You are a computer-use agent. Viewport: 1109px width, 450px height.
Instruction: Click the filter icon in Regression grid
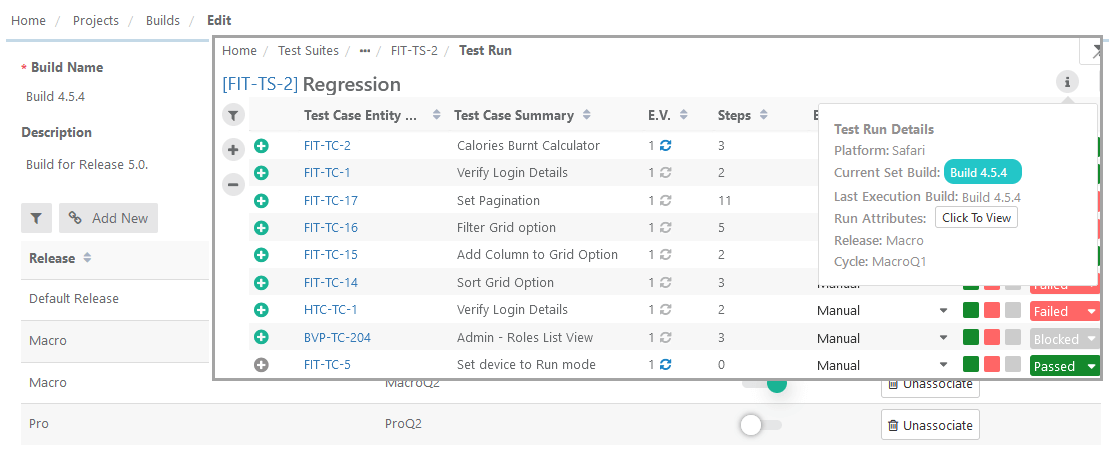tap(233, 115)
